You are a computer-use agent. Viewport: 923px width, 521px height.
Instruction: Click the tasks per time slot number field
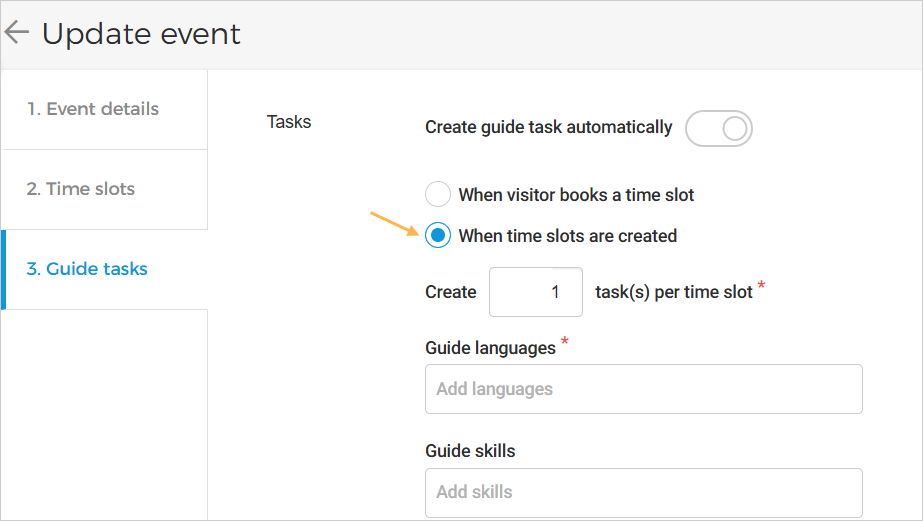536,292
